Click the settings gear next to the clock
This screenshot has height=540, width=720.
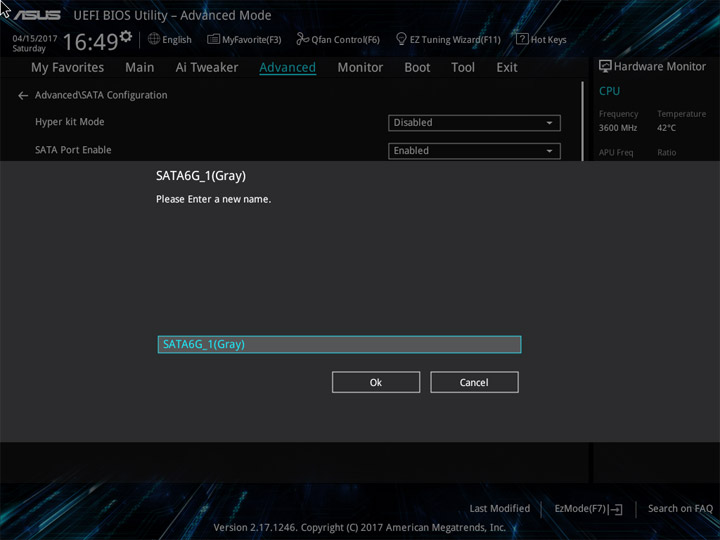pos(126,36)
